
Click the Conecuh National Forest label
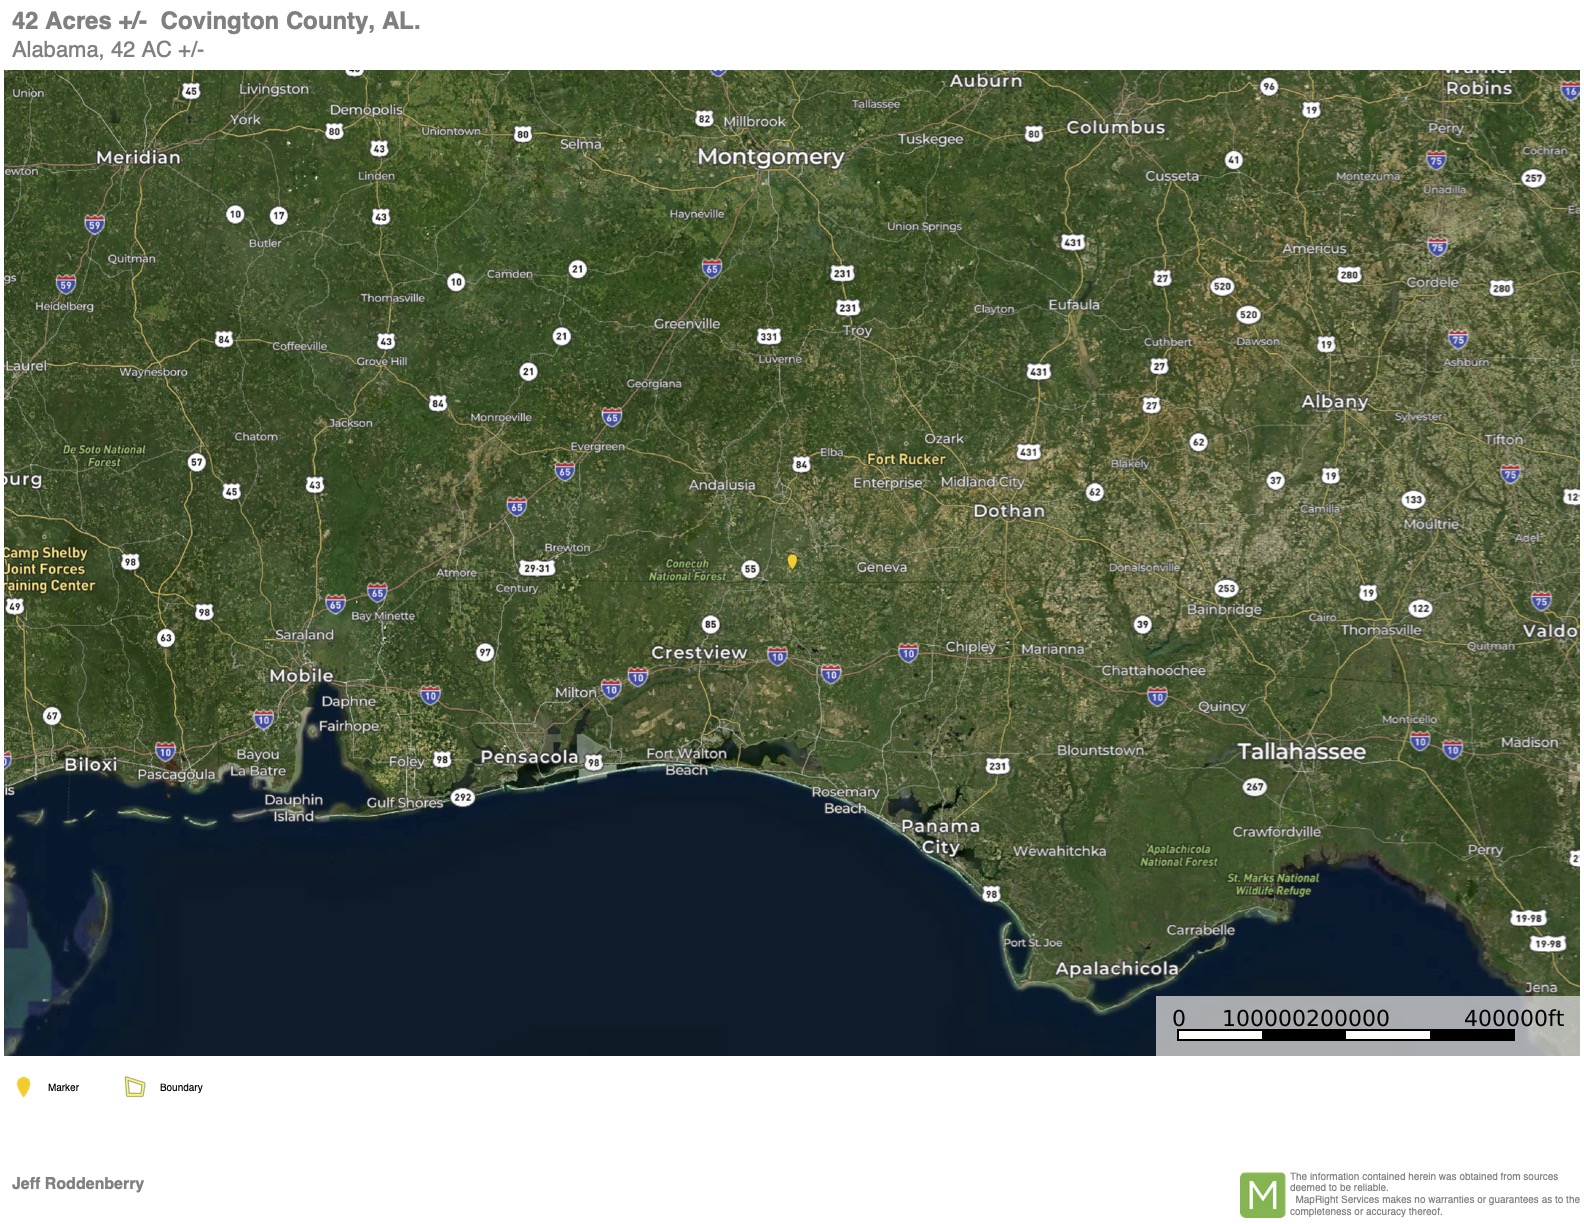click(687, 570)
